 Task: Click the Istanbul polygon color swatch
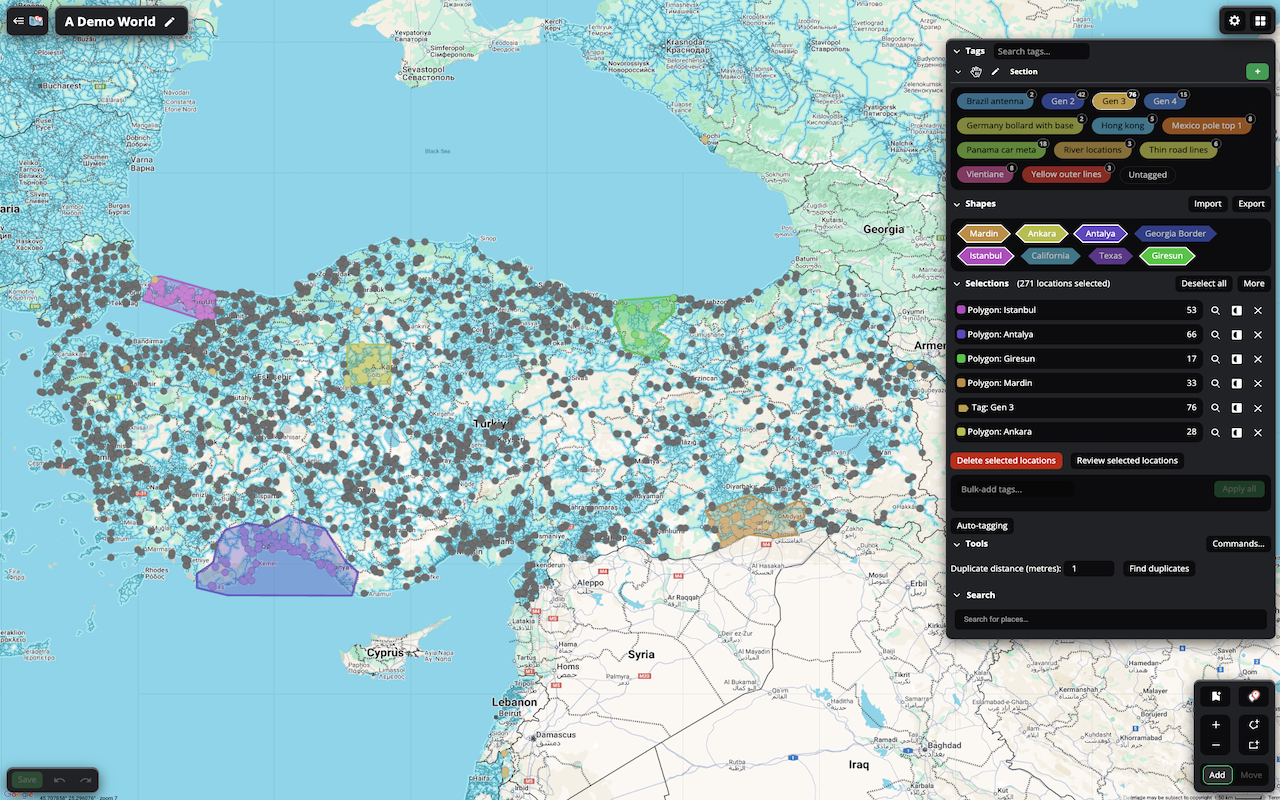pyautogui.click(x=961, y=311)
